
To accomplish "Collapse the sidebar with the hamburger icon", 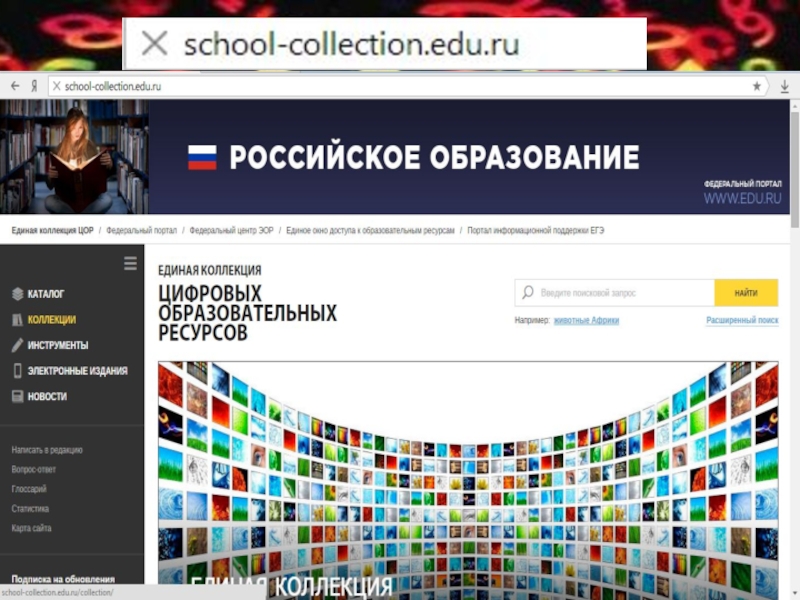I will pyautogui.click(x=130, y=263).
